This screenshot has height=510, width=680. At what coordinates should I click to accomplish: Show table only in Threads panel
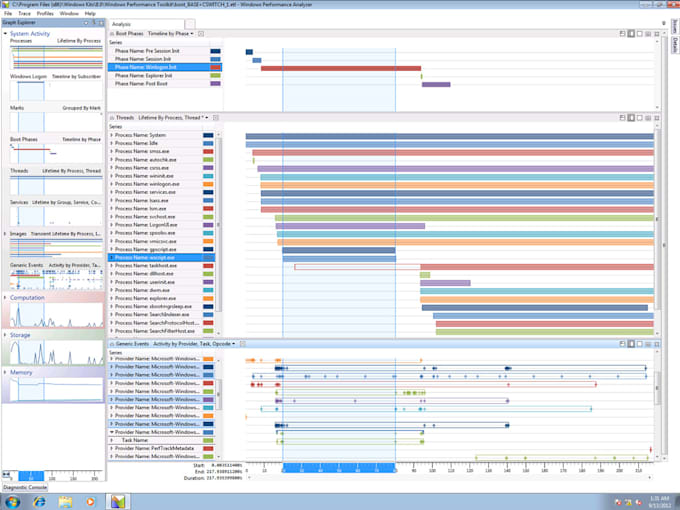pos(648,118)
